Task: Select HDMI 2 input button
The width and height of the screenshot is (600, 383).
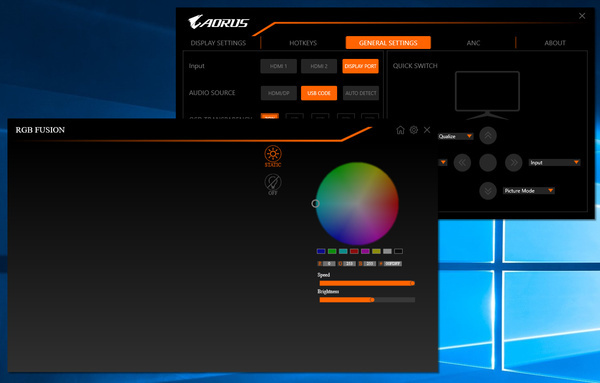Action: tap(319, 66)
